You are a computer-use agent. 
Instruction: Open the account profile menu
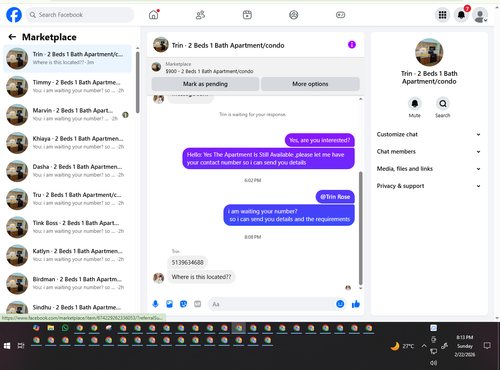480,15
